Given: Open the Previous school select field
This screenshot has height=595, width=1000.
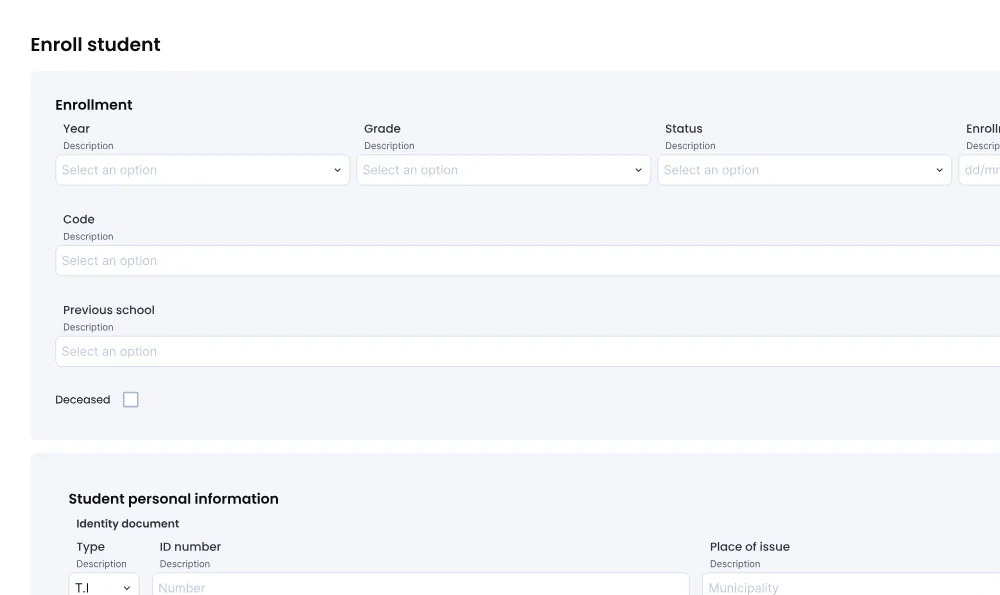Looking at the screenshot, I should click(x=527, y=351).
